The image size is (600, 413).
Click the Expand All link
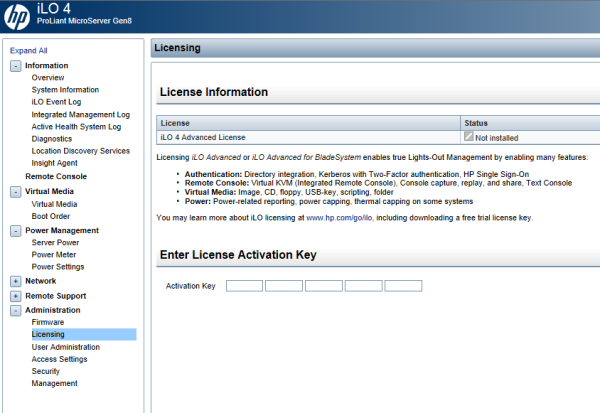tap(29, 51)
